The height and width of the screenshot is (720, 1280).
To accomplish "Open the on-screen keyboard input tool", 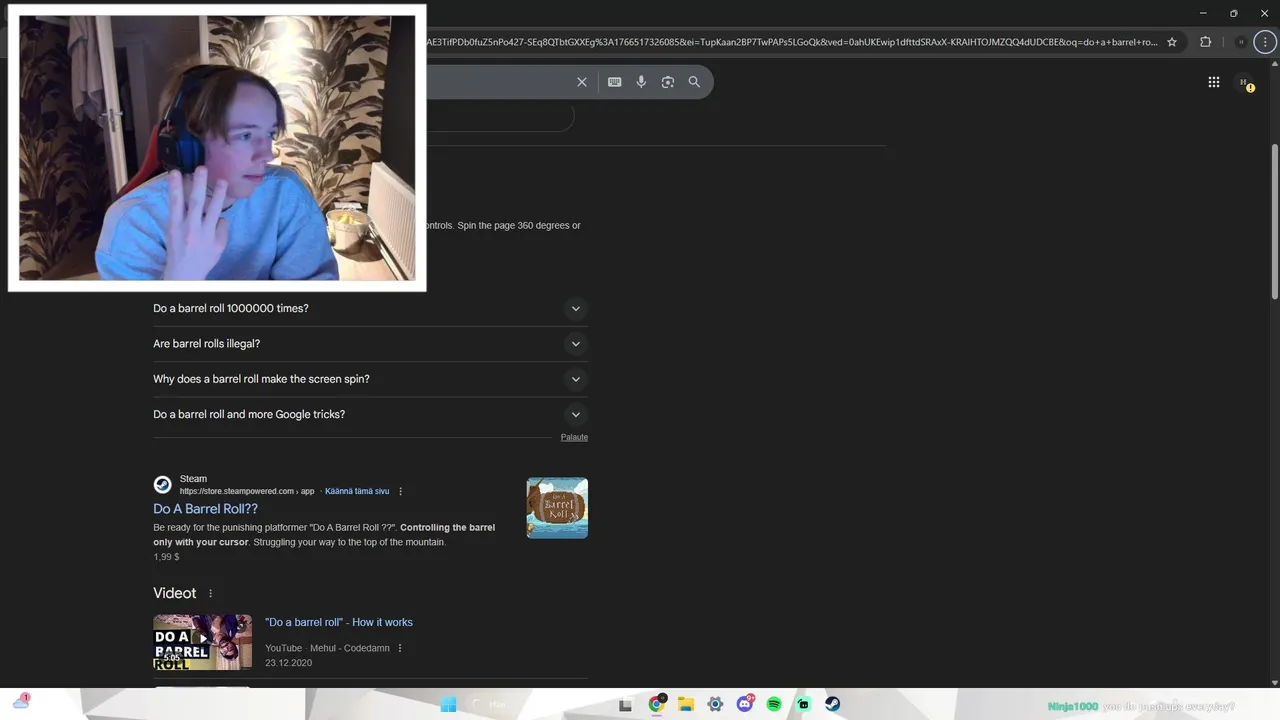I will tap(615, 82).
